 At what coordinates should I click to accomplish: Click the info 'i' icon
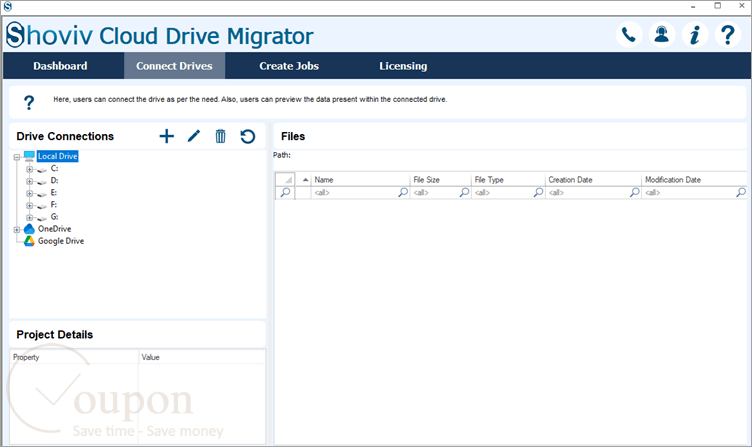695,35
